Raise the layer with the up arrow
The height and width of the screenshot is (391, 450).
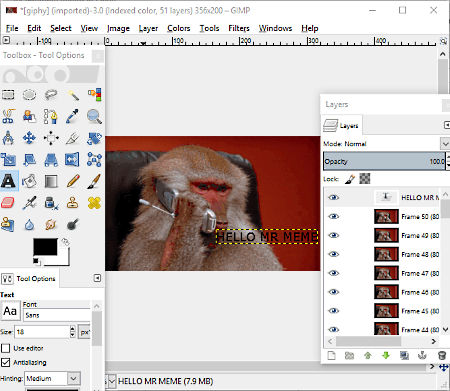point(368,355)
